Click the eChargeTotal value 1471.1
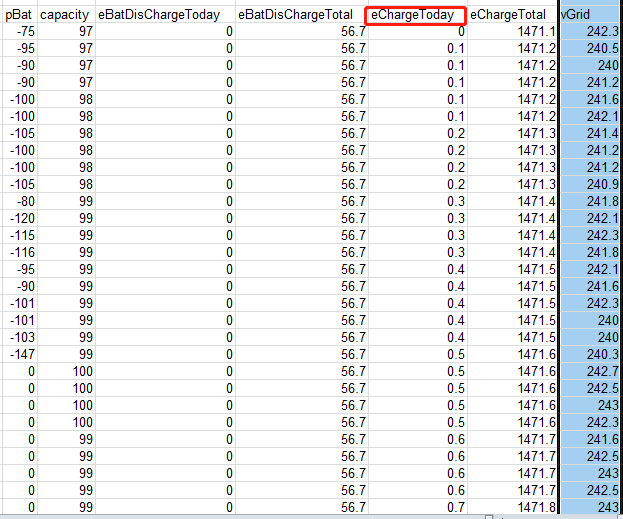 click(x=512, y=31)
